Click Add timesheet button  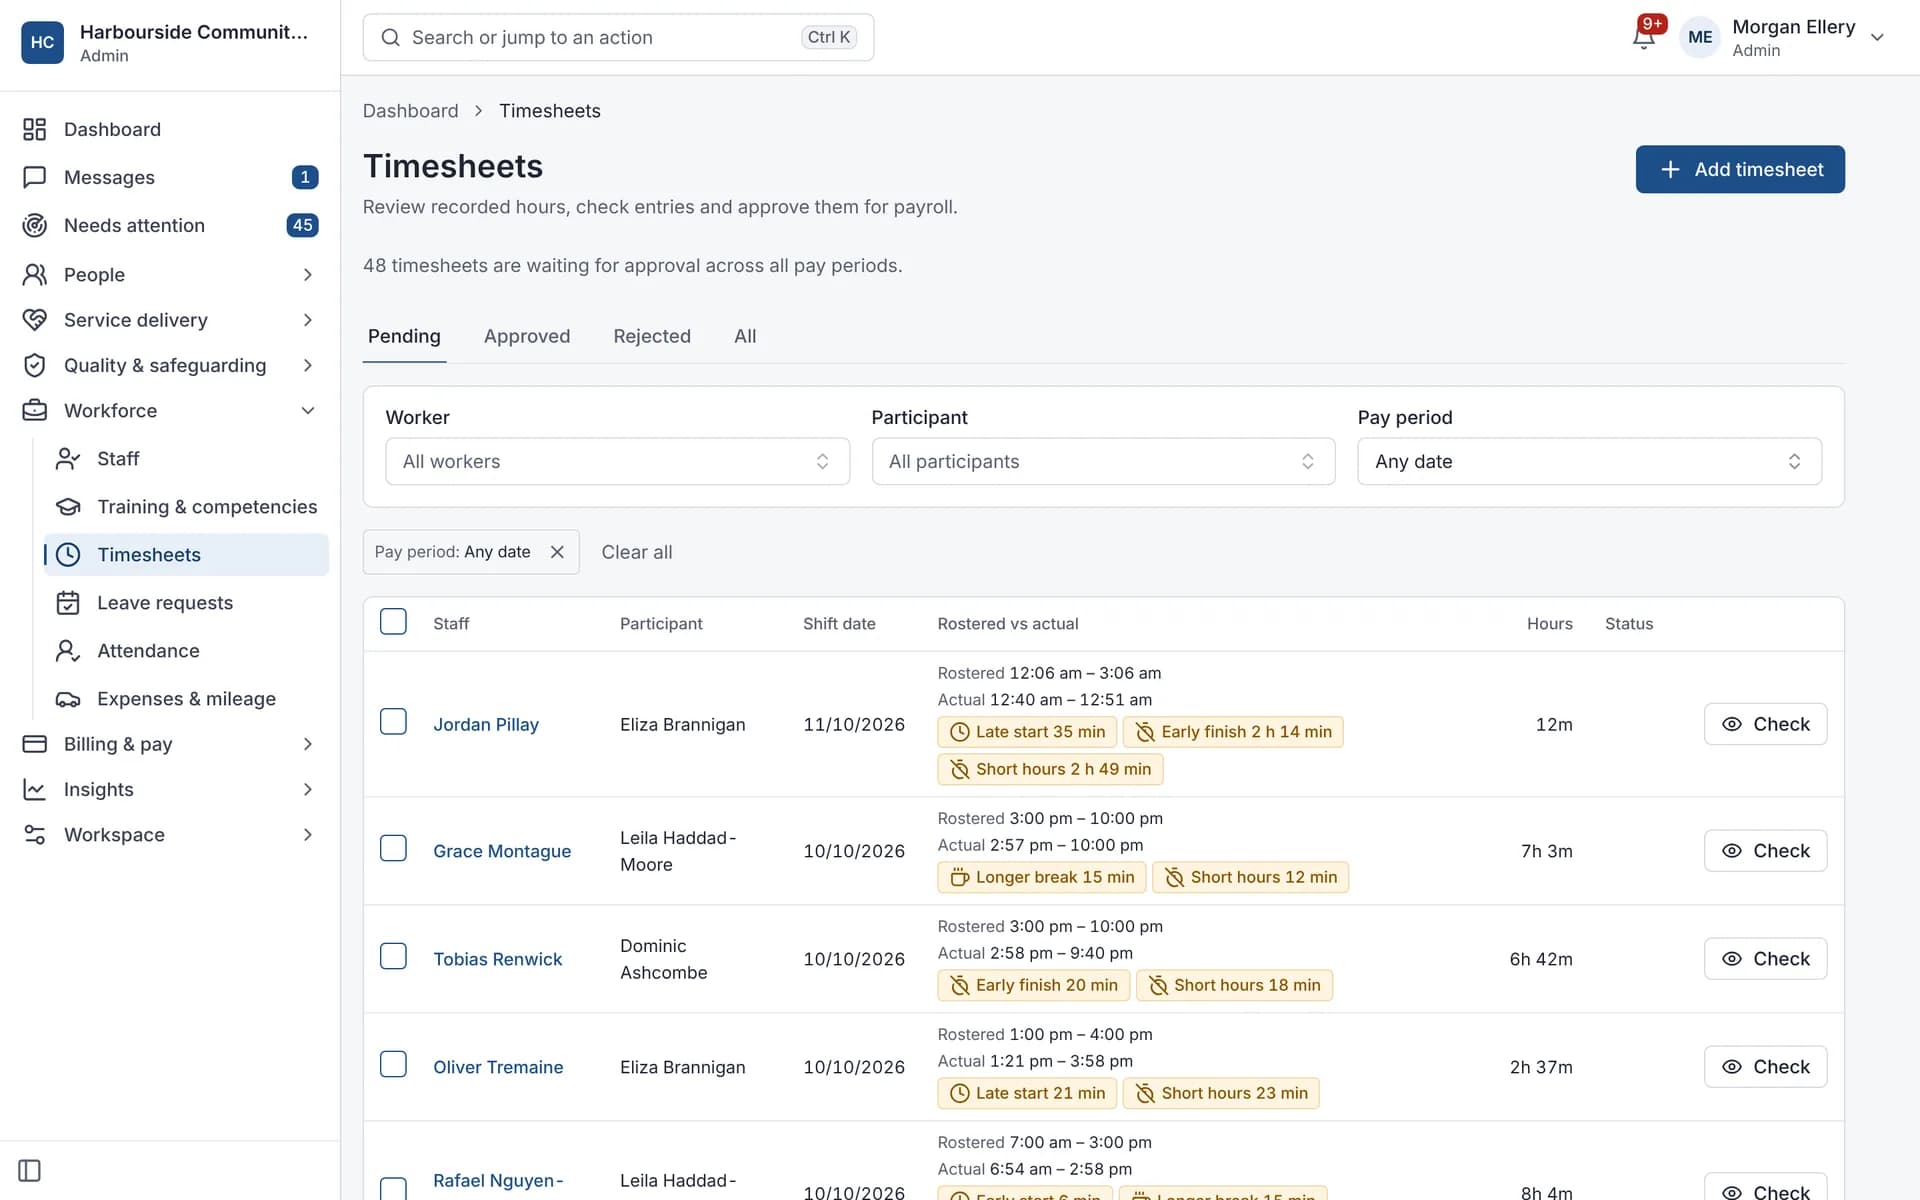point(1740,170)
